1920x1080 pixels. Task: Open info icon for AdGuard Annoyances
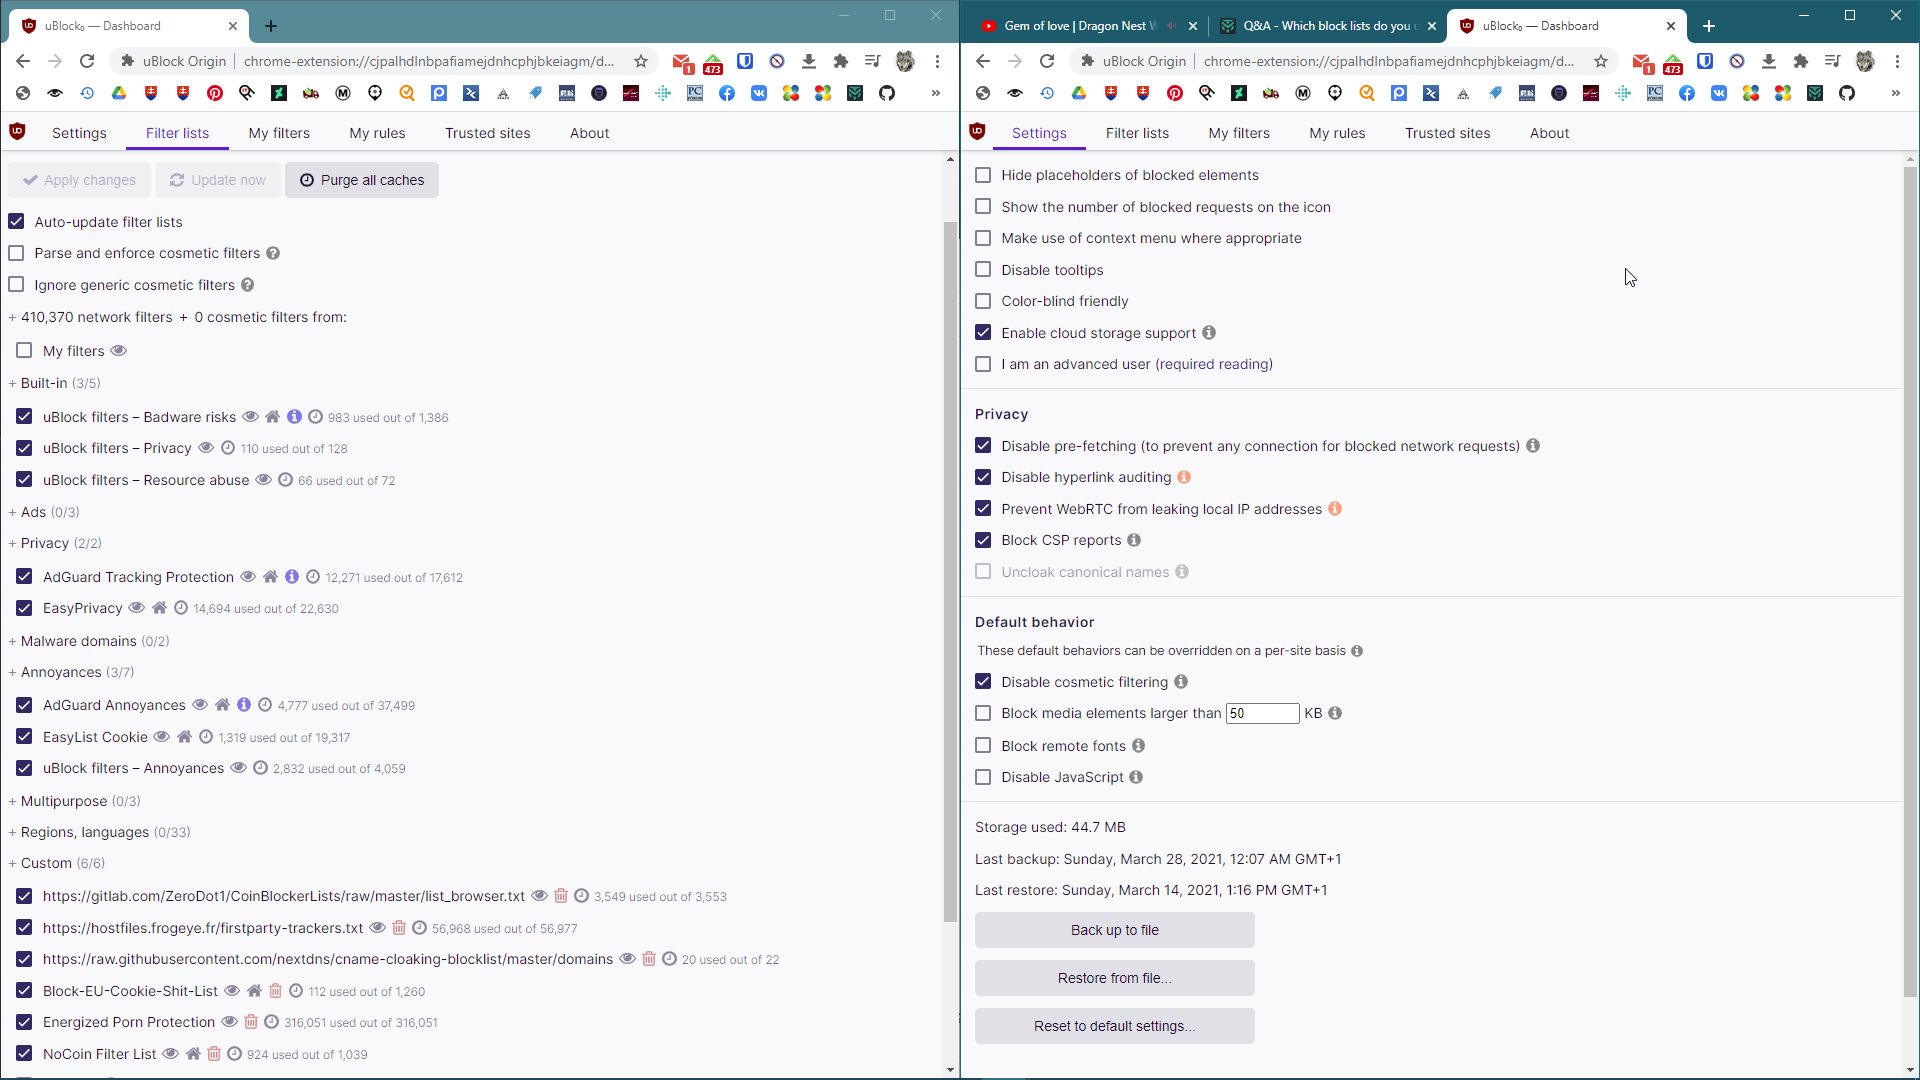pyautogui.click(x=244, y=705)
